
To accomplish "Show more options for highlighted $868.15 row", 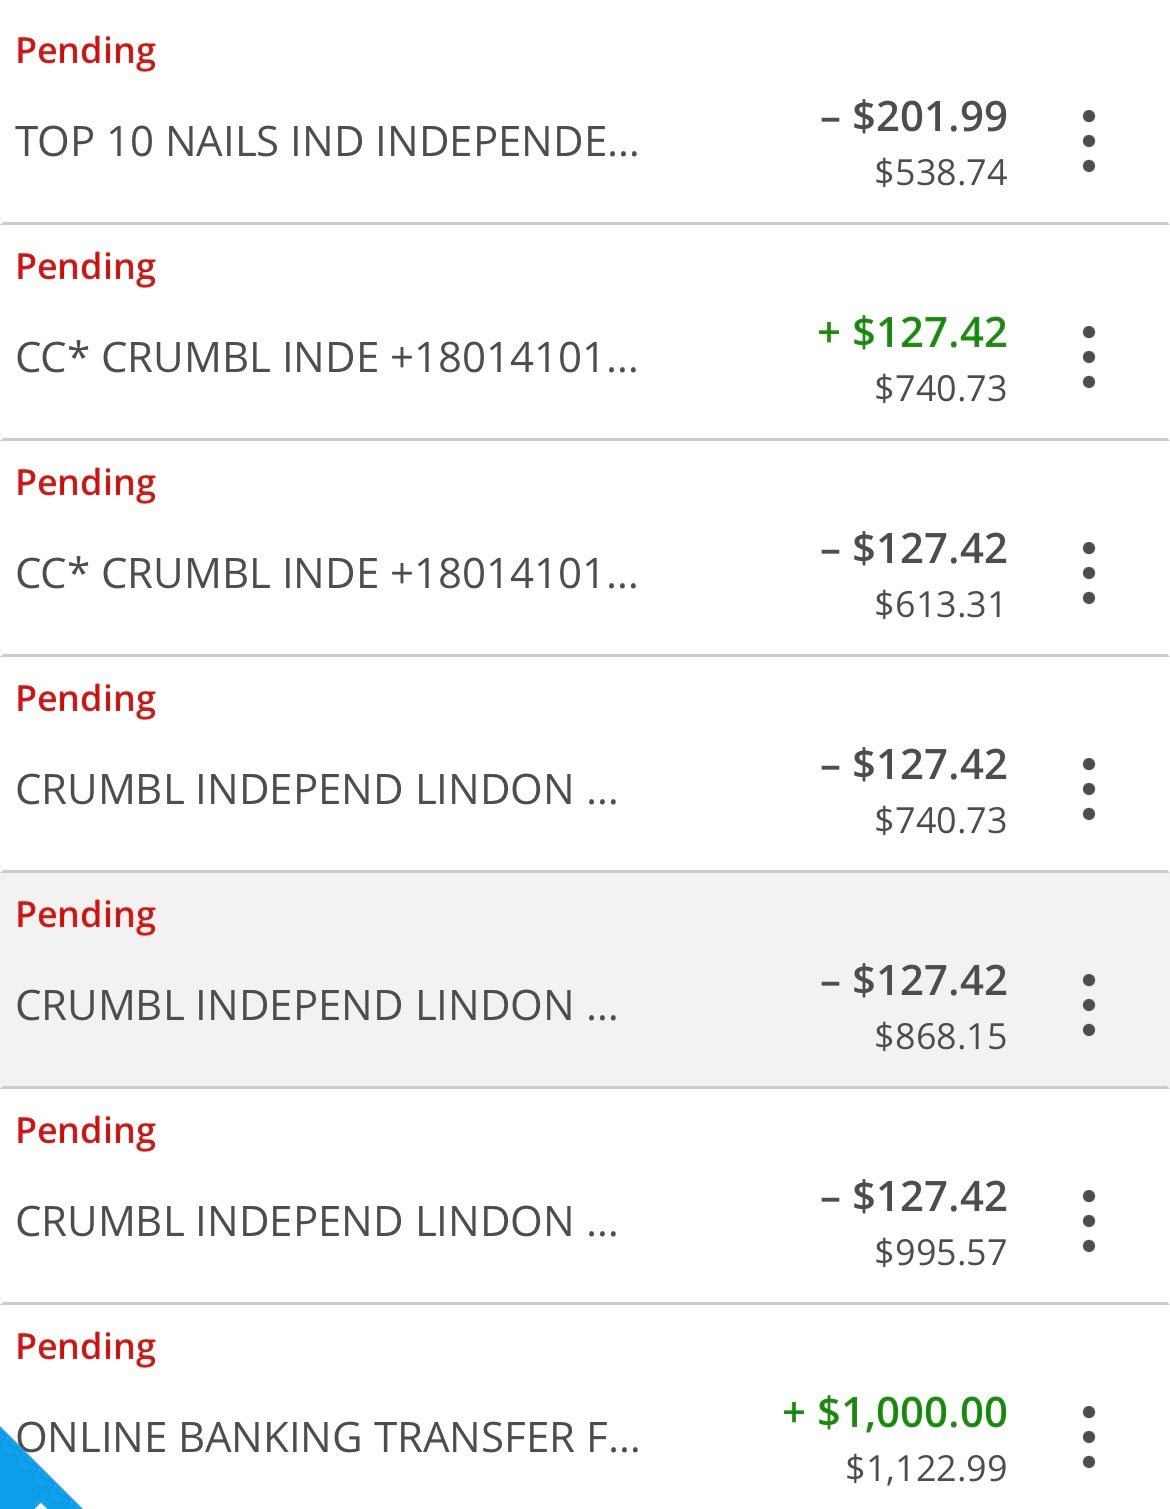I will [1089, 1005].
